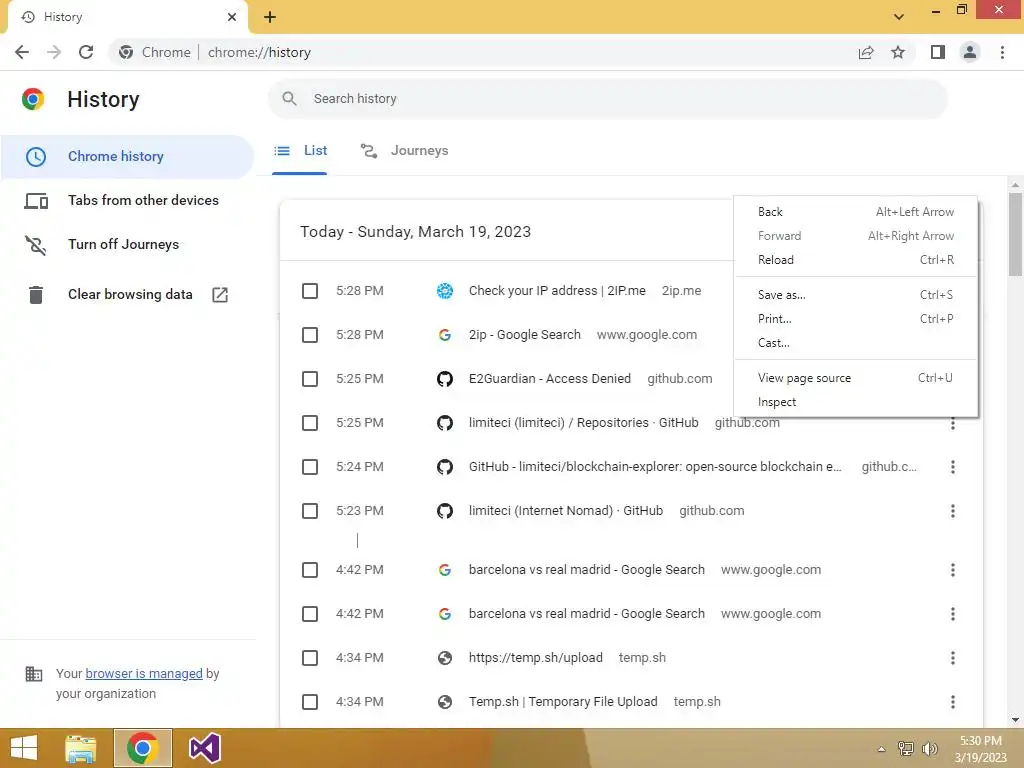1024x768 pixels.
Task: Check the blockchain-explorer GitHub entry
Action: click(310, 467)
